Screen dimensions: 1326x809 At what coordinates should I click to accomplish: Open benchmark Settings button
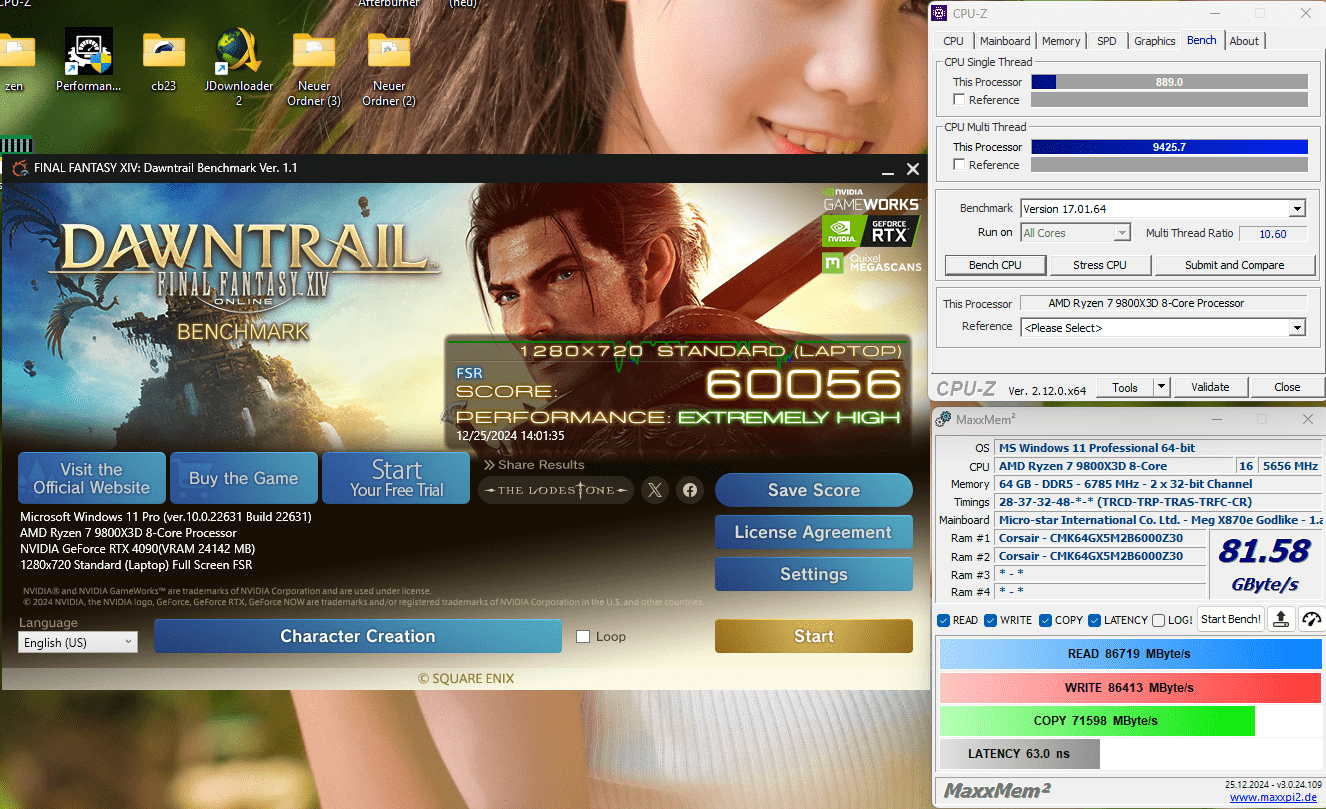814,574
